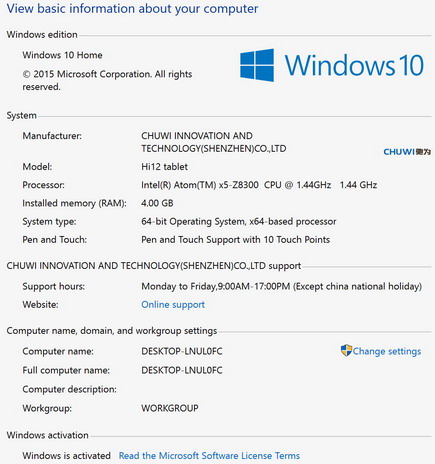Select the Intel Atom x5-Z8300 processor value
The width and height of the screenshot is (435, 464).
(259, 185)
